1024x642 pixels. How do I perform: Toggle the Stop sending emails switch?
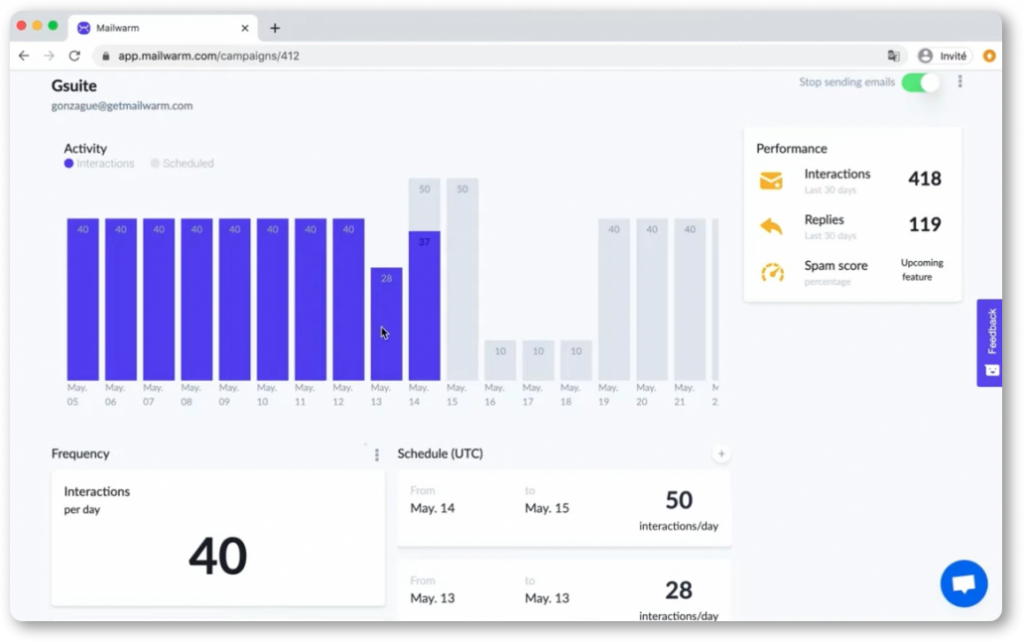[x=921, y=82]
